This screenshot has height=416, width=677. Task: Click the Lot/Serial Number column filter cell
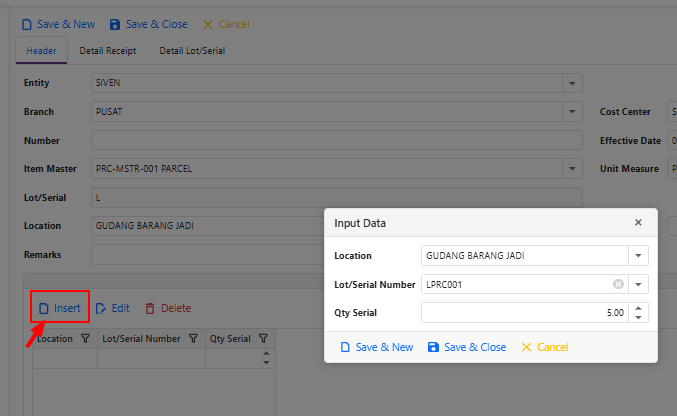(152, 359)
